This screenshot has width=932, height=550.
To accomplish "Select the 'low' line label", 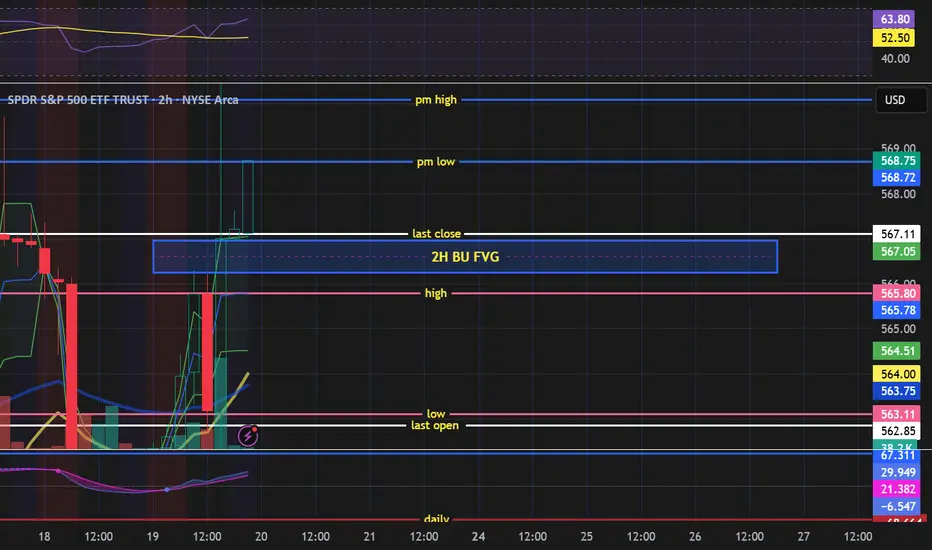I will coord(436,414).
